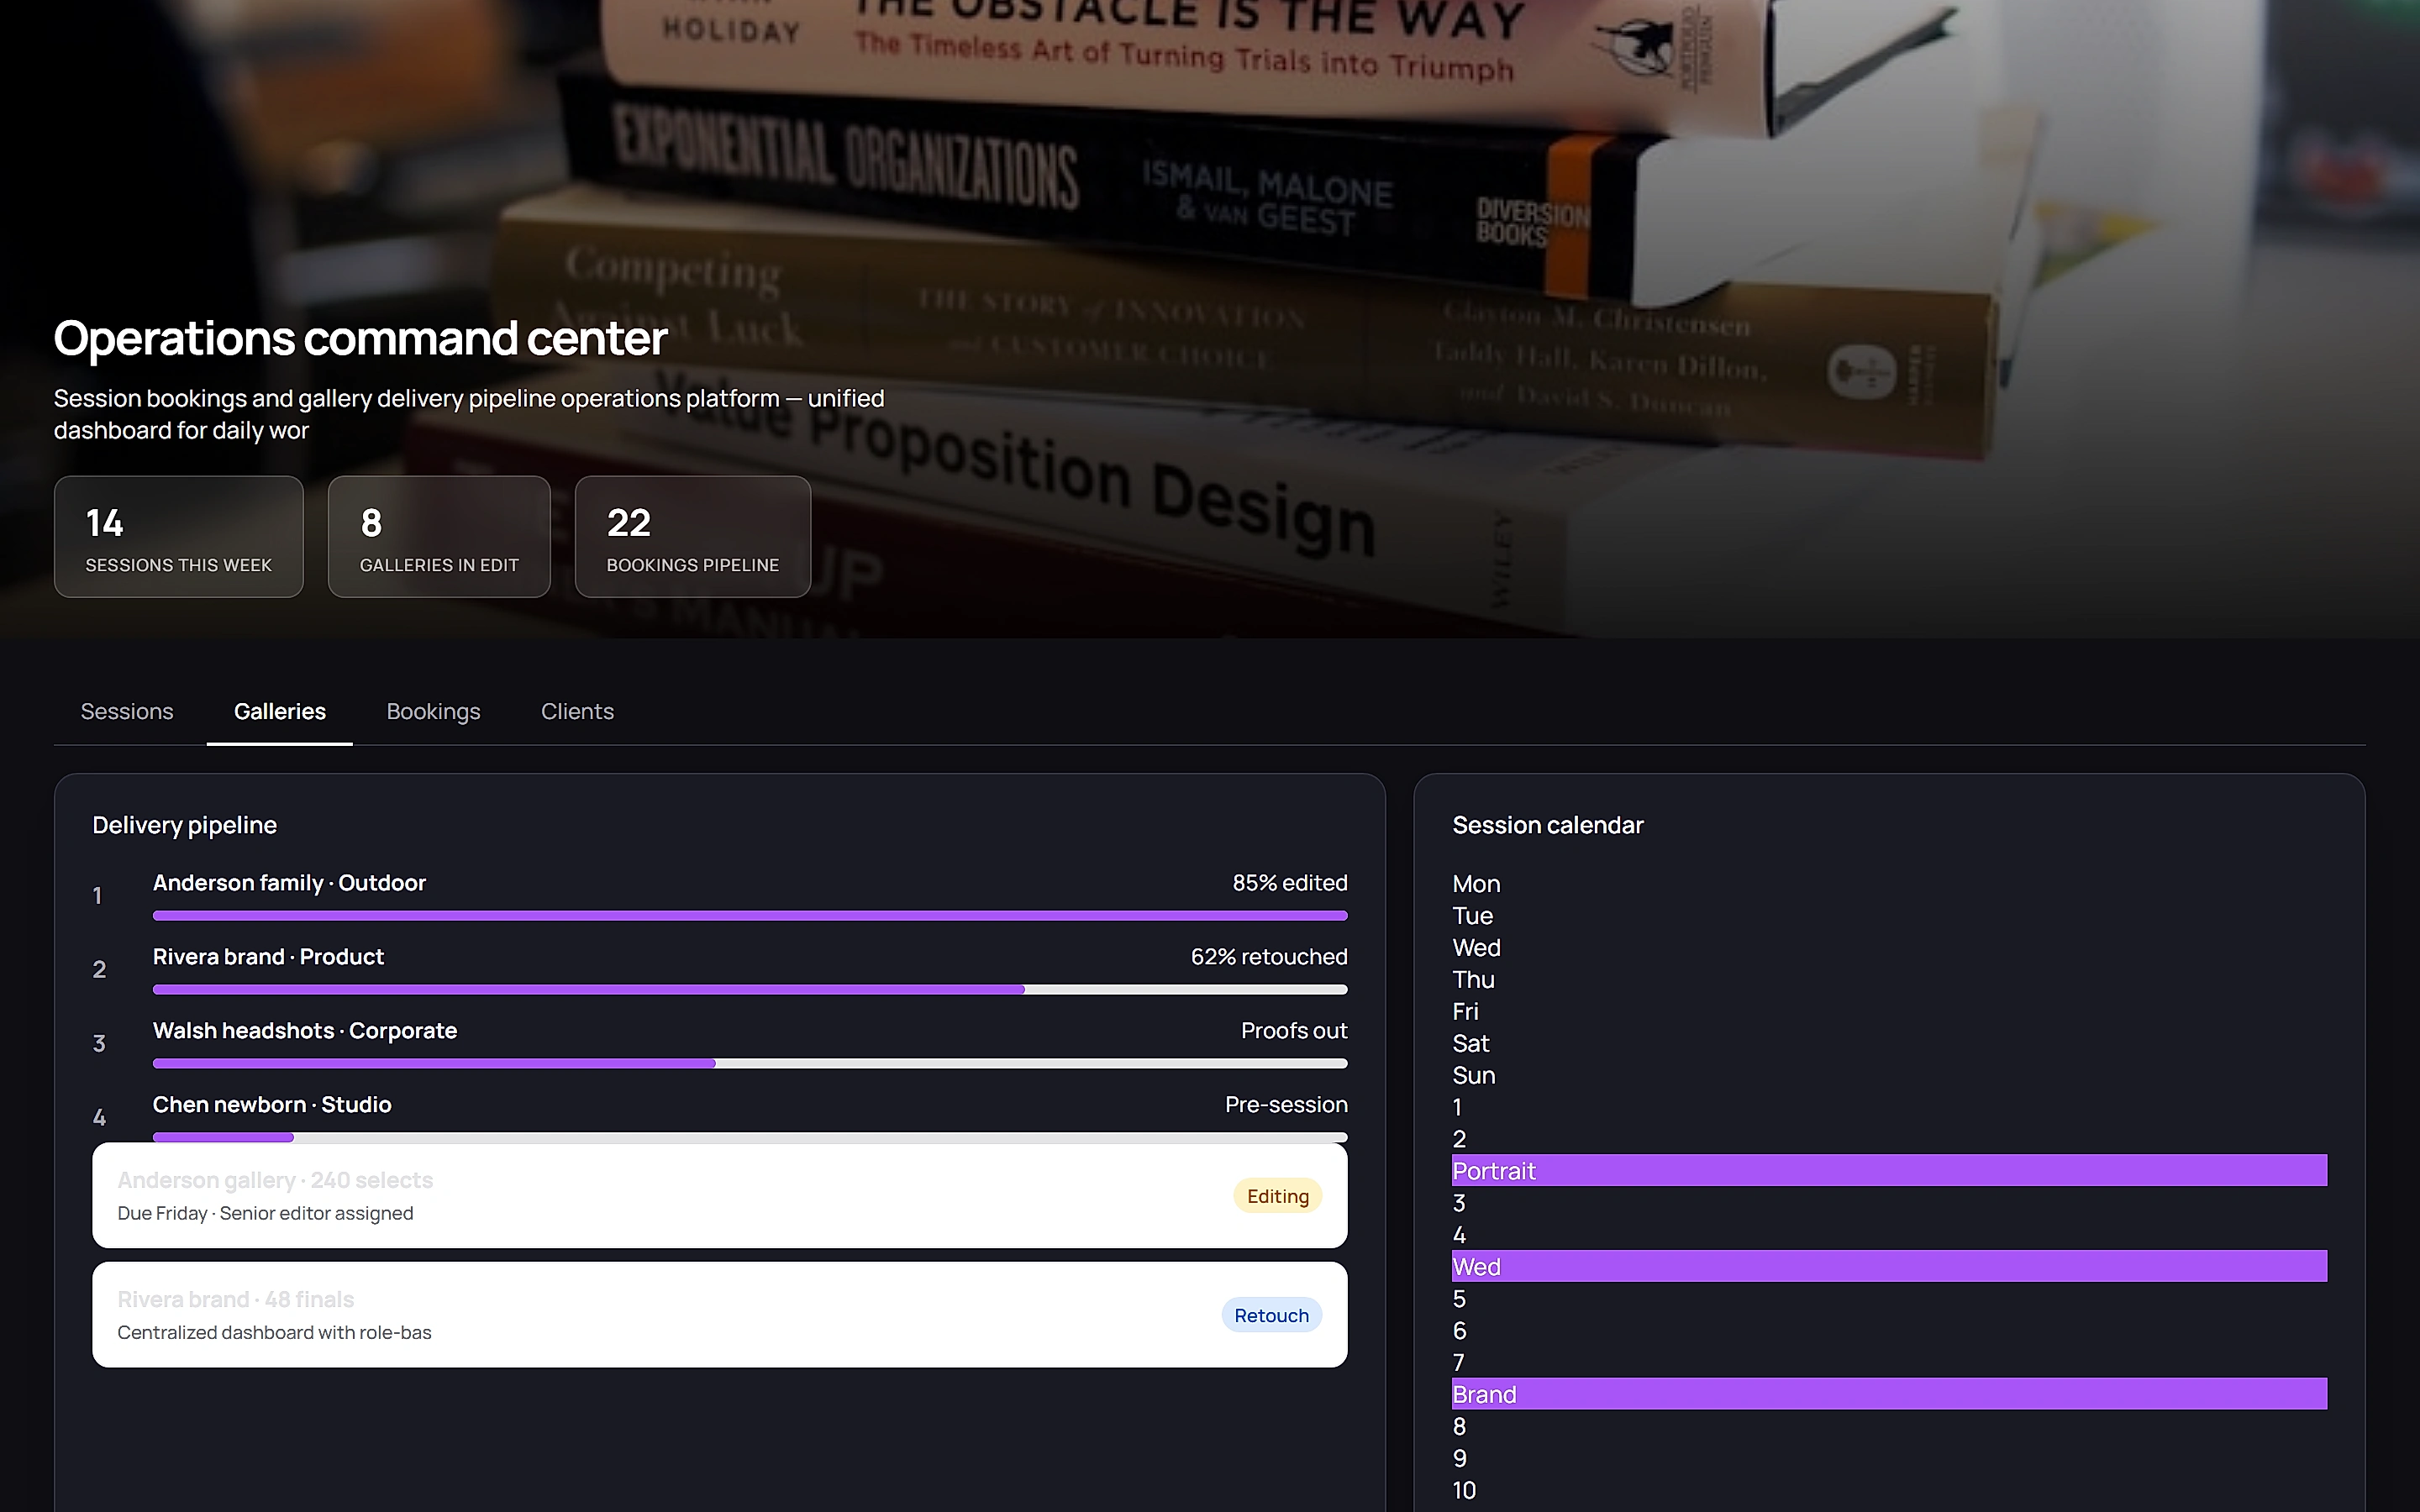Click calendar date 8
The image size is (2420, 1512).
(1459, 1427)
